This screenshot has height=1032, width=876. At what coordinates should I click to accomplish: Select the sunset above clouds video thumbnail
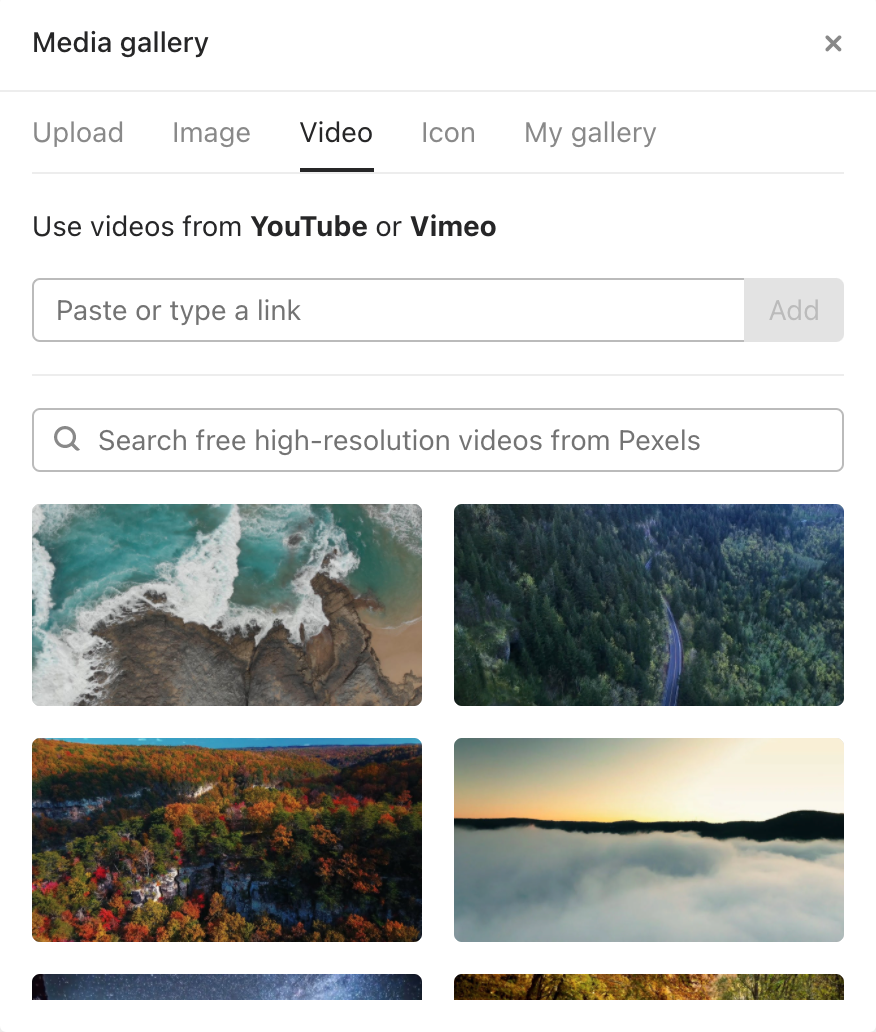point(649,840)
